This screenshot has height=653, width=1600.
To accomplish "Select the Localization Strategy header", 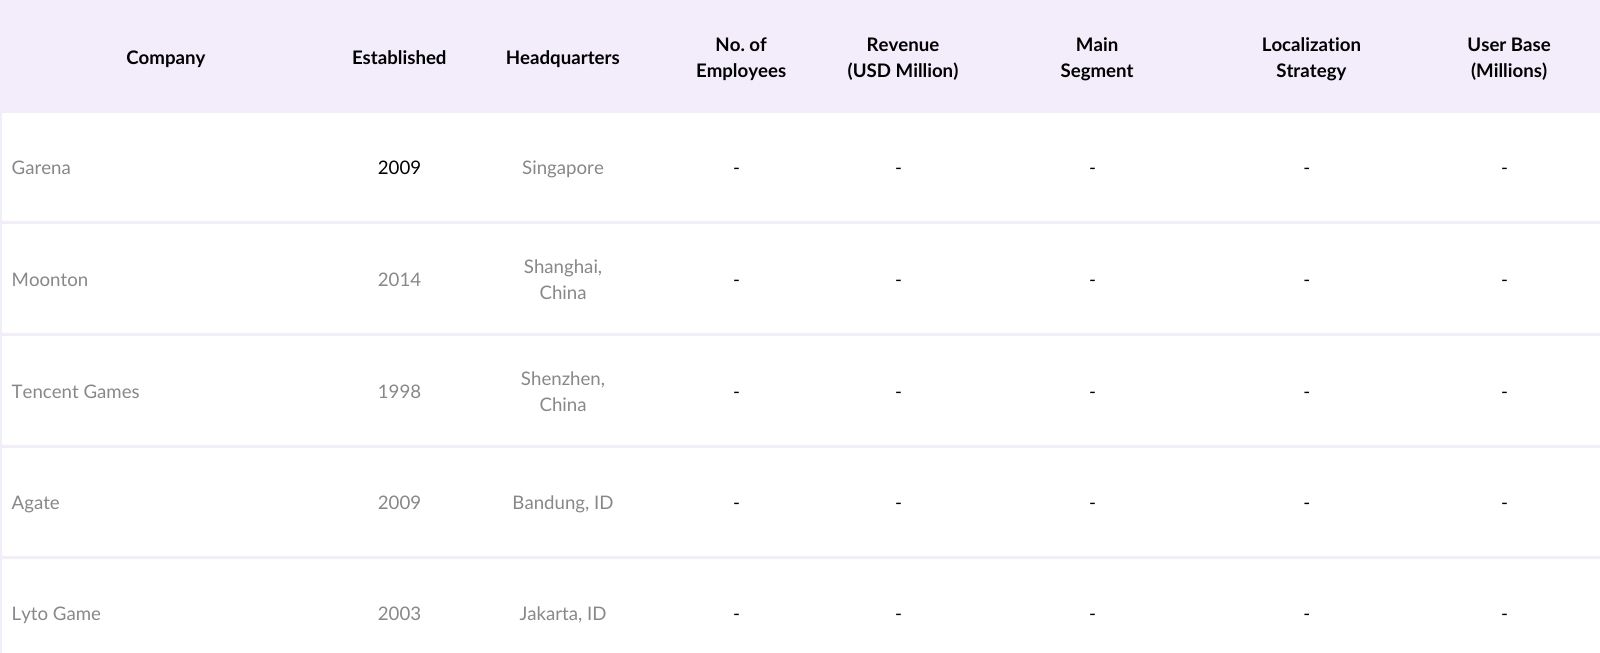I will click(x=1310, y=58).
